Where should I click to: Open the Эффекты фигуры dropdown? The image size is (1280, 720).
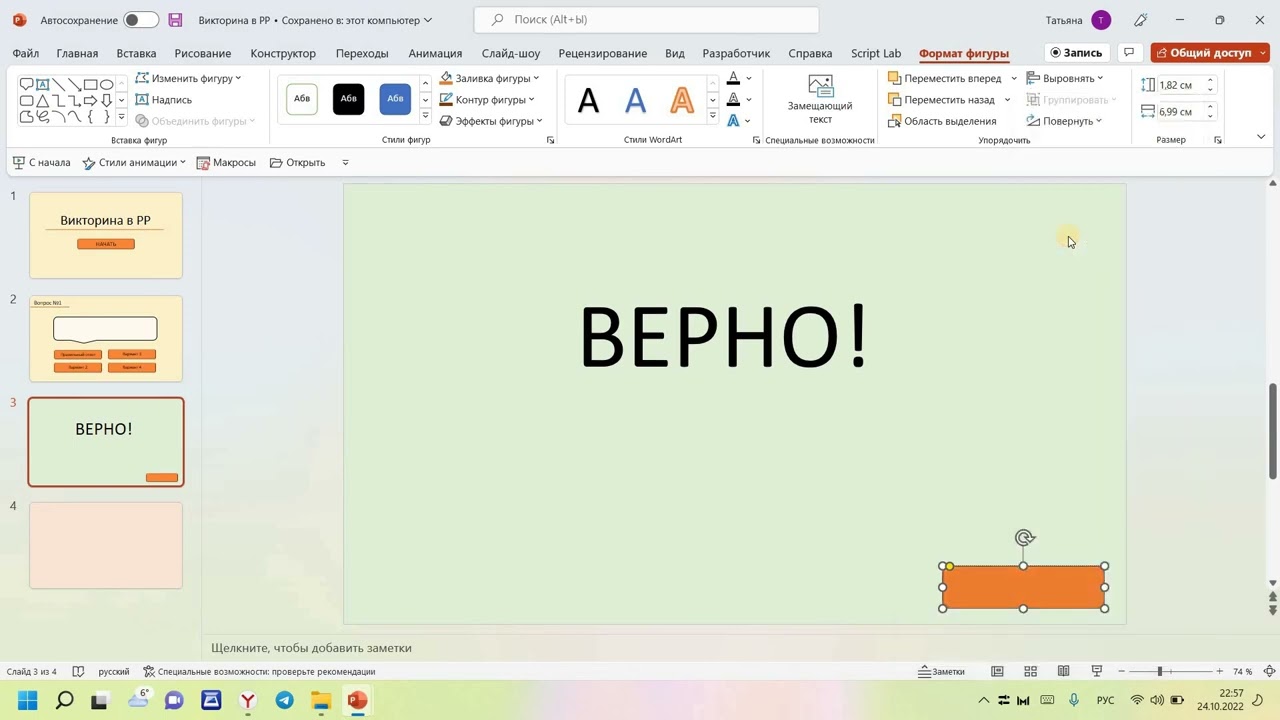pos(491,121)
